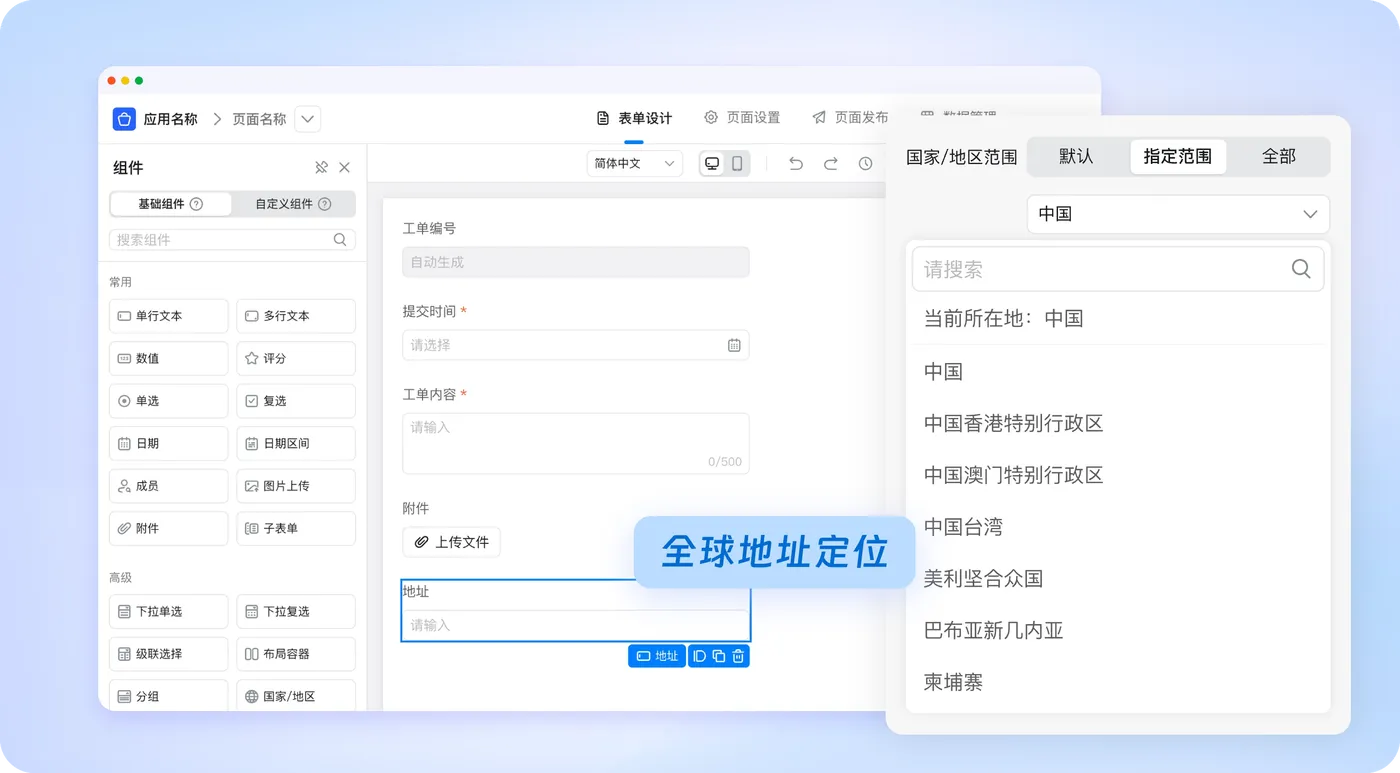Add the 附件 component from the panel
This screenshot has height=773, width=1400.
[x=169, y=528]
